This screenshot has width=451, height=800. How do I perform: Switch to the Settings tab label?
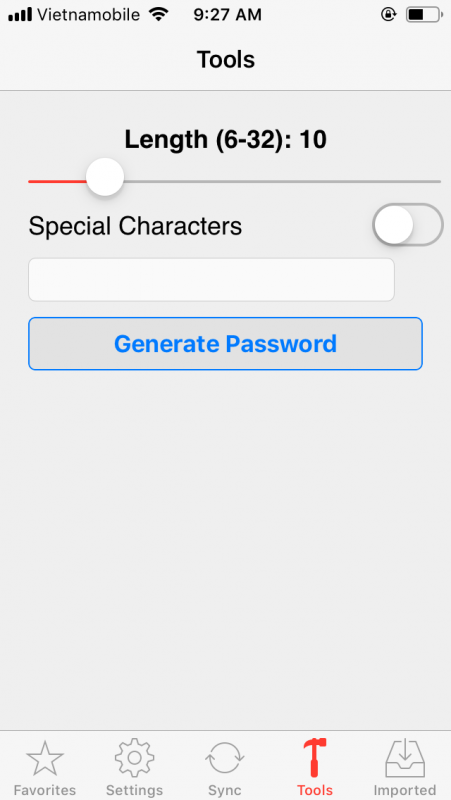click(x=134, y=790)
